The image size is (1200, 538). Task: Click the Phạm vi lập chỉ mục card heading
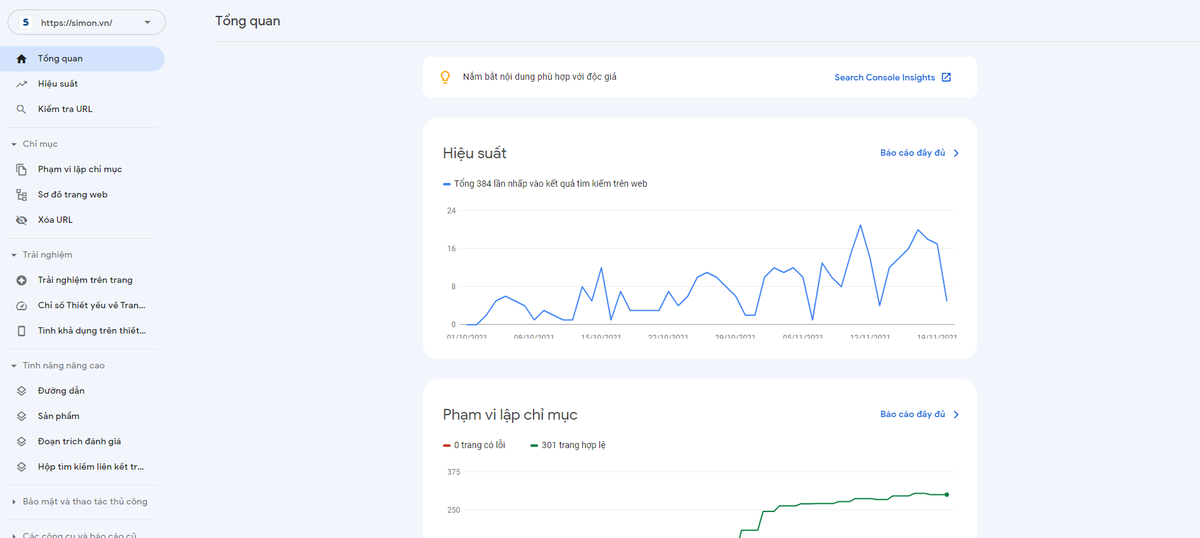[x=510, y=414]
